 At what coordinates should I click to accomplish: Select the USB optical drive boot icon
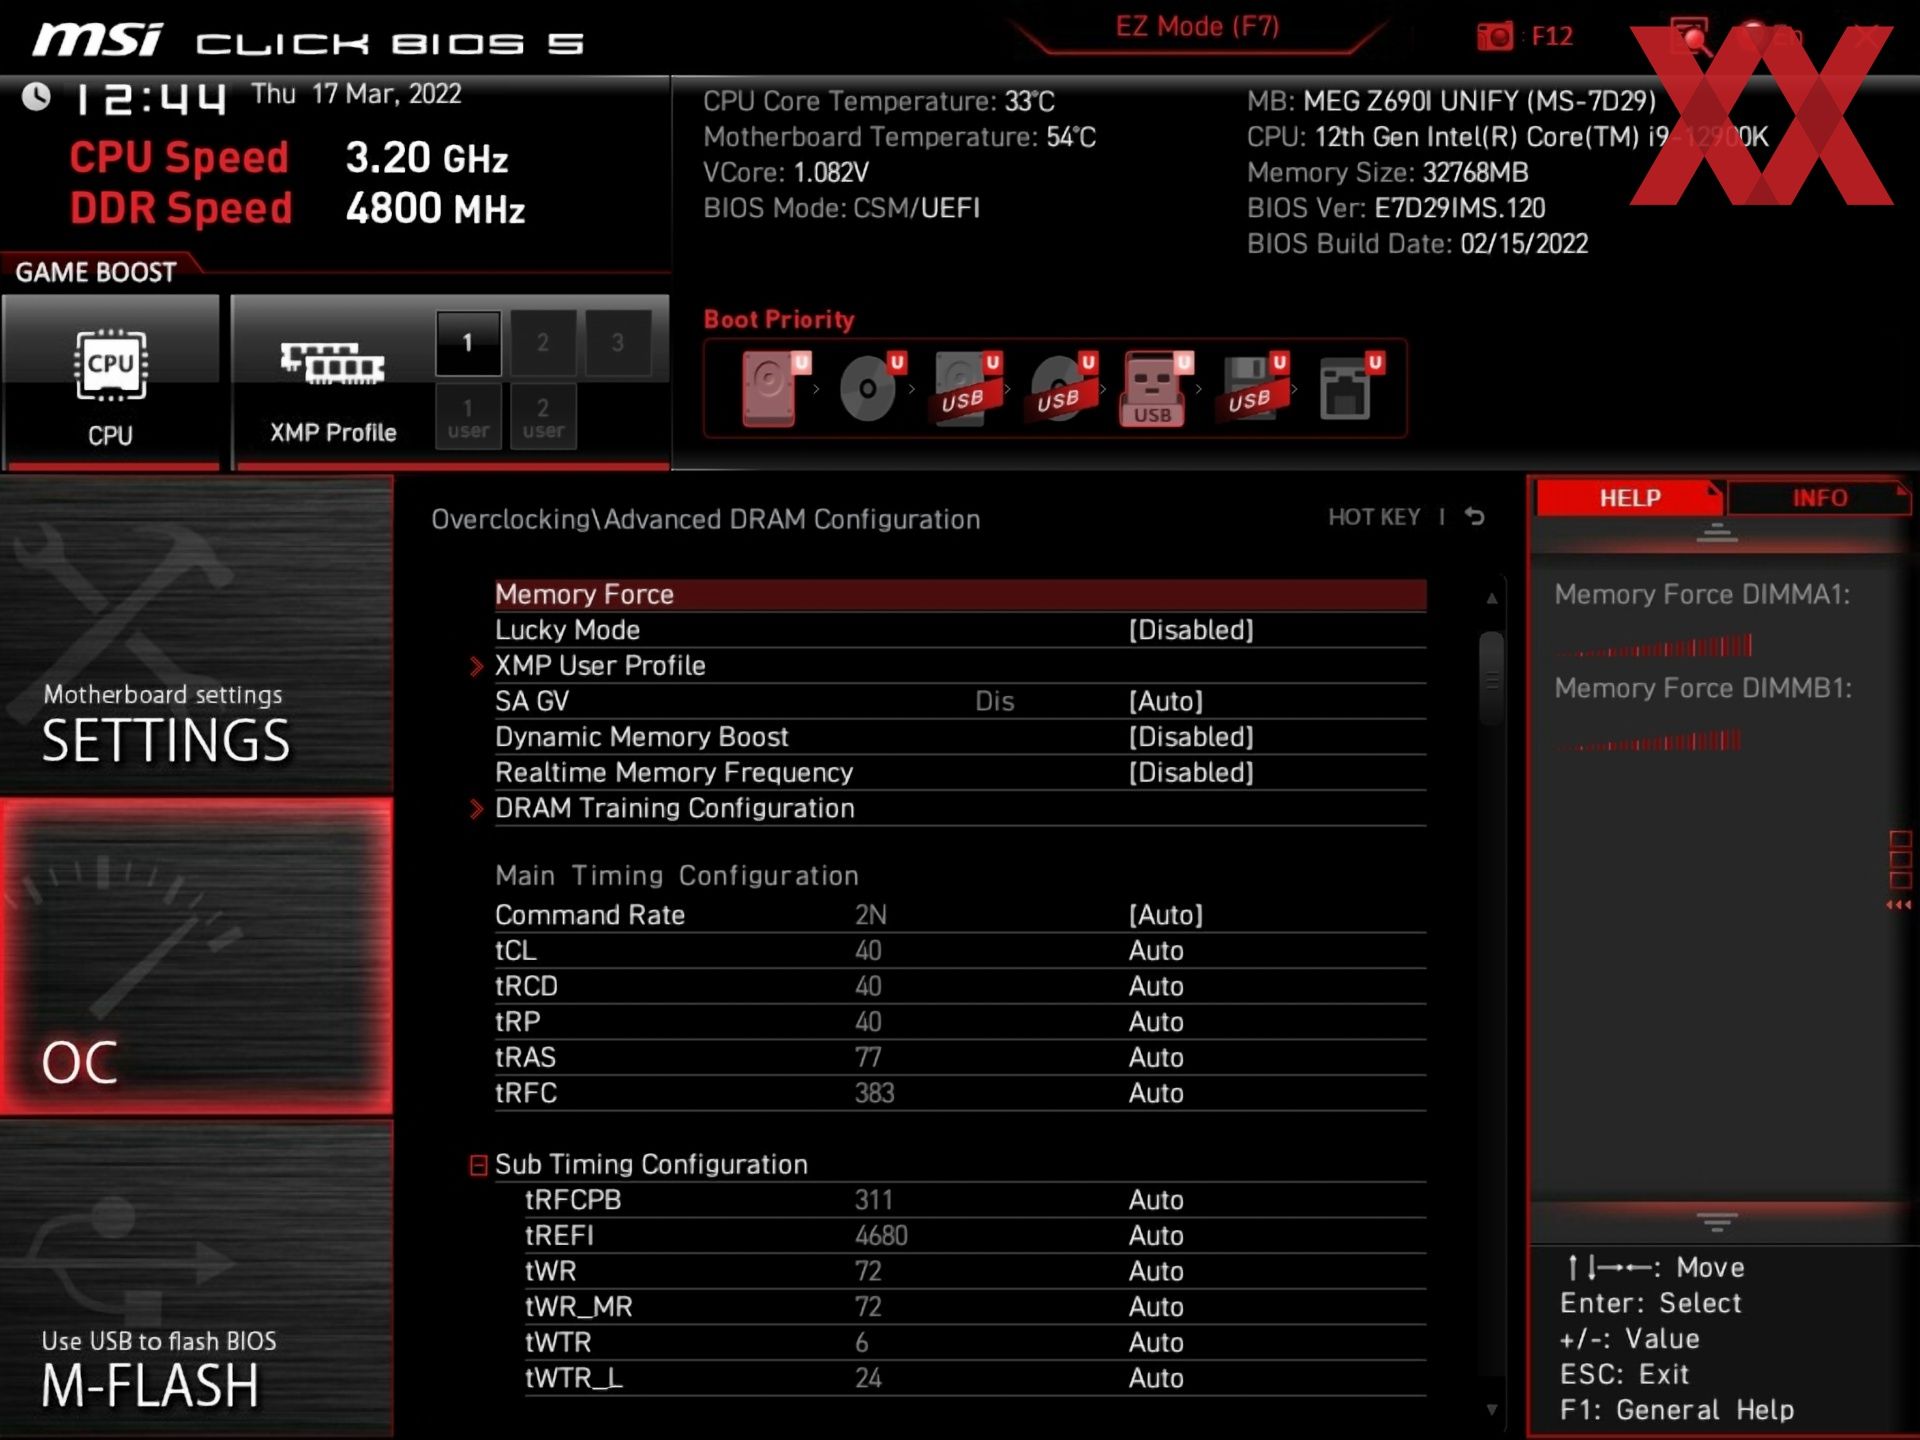click(1062, 388)
